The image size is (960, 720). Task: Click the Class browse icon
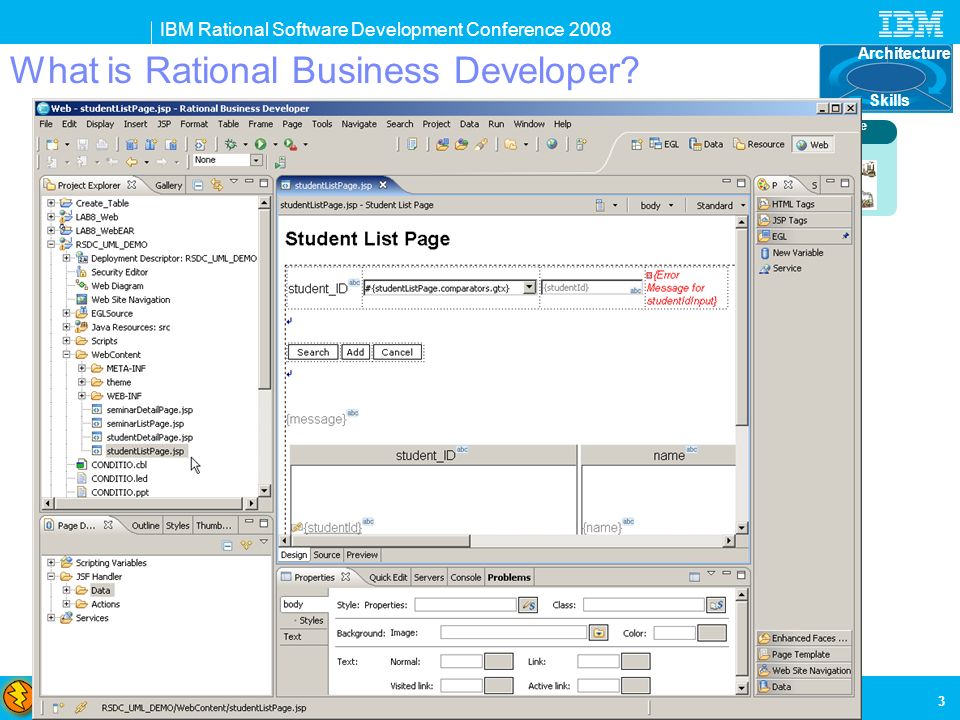point(716,605)
